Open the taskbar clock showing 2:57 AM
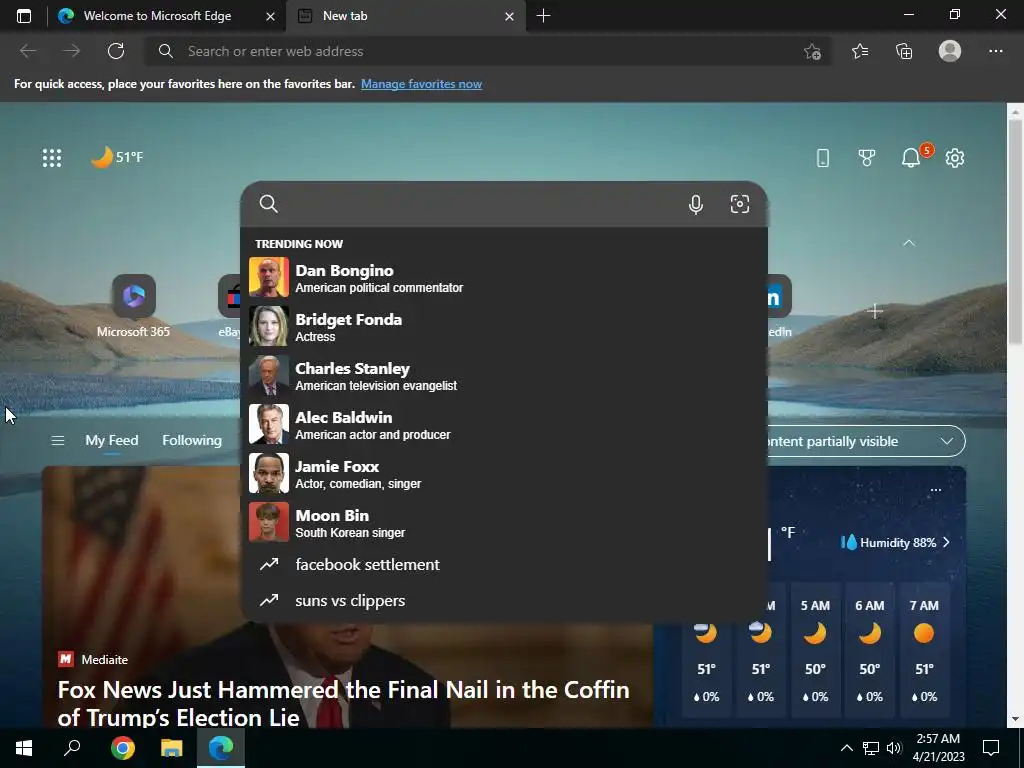The width and height of the screenshot is (1024, 768). (x=938, y=748)
